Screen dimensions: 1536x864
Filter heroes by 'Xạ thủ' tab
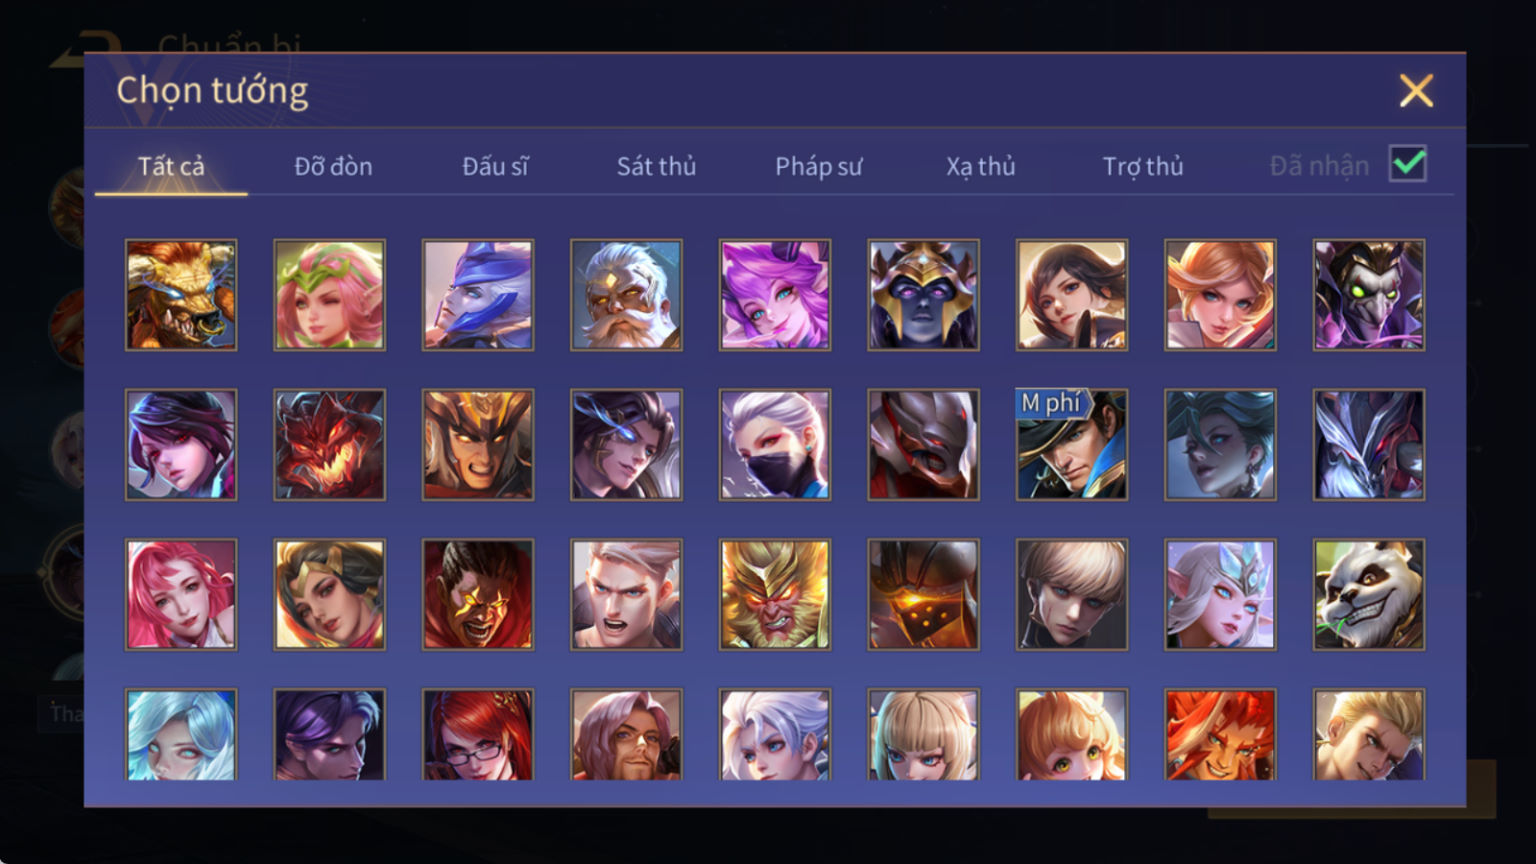click(981, 166)
